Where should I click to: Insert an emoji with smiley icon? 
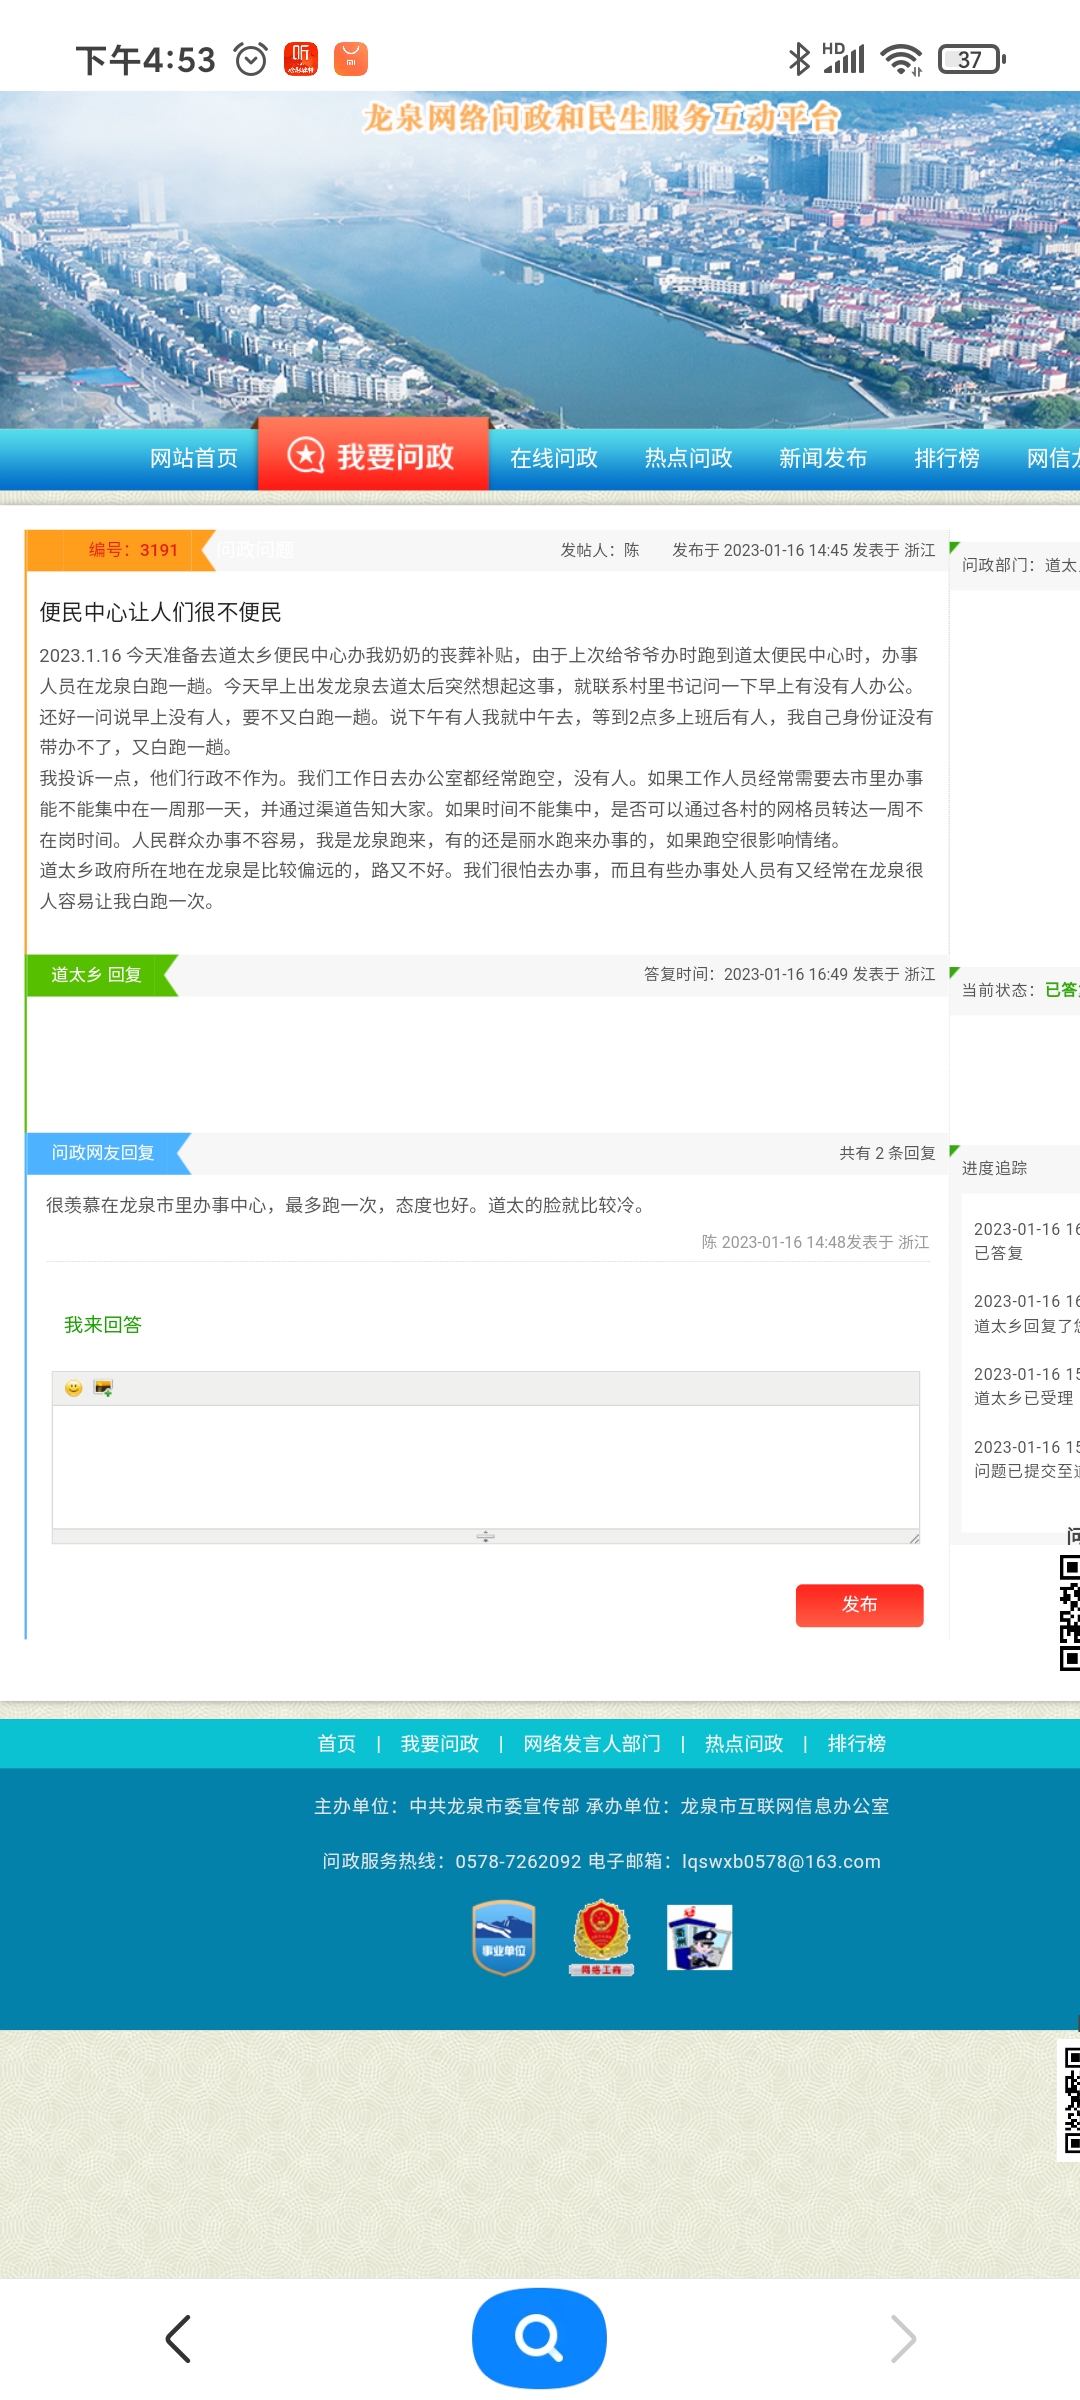(x=73, y=1388)
